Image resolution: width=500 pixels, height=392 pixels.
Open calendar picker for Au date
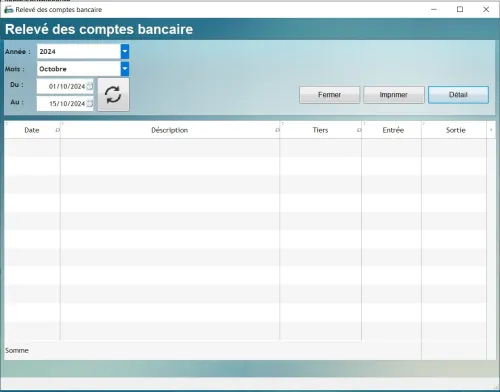tap(89, 104)
